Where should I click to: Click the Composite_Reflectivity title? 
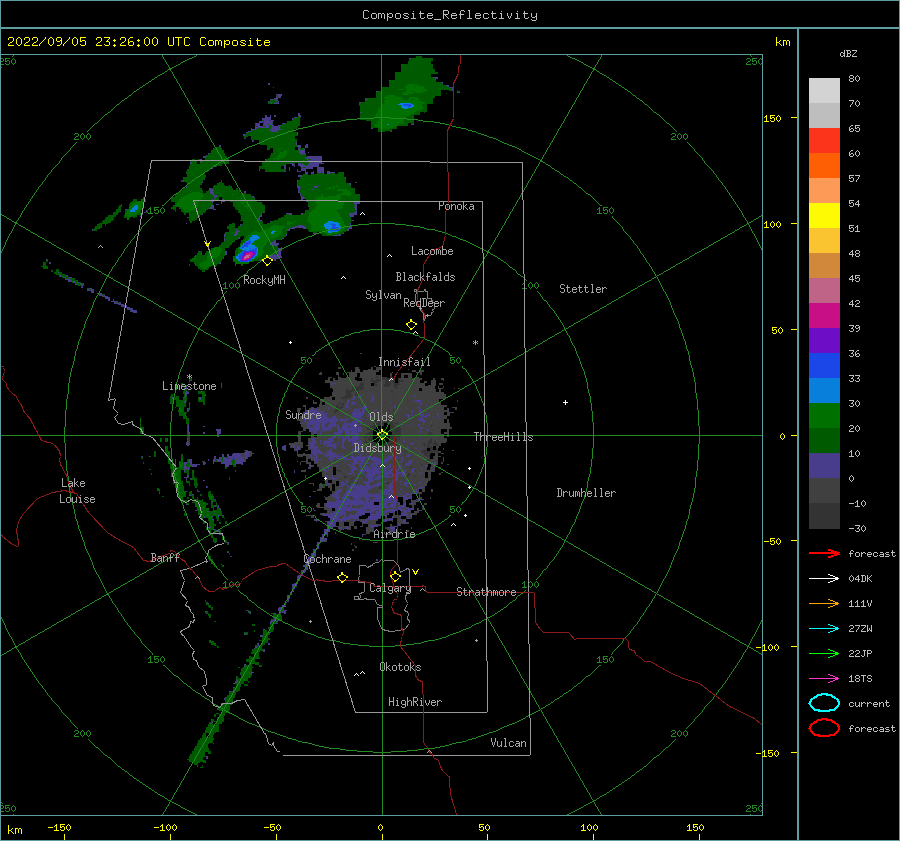click(x=449, y=15)
